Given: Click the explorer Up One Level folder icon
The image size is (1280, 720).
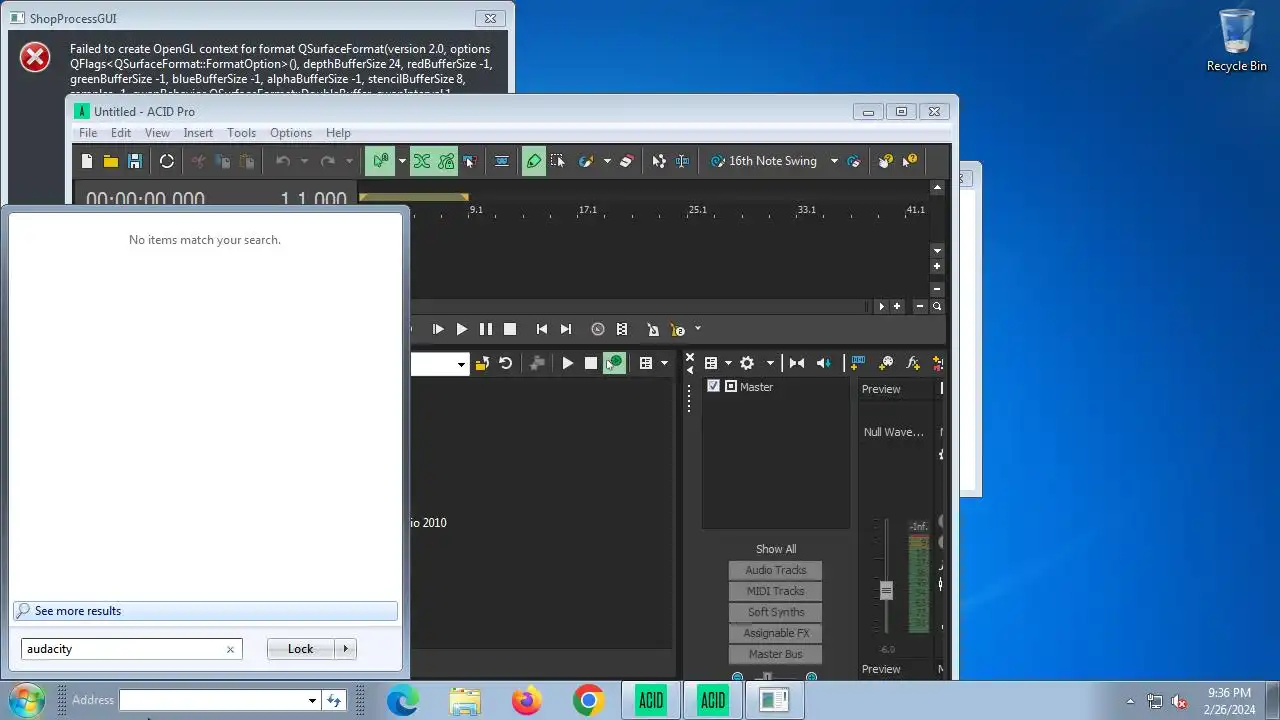Looking at the screenshot, I should 482,363.
